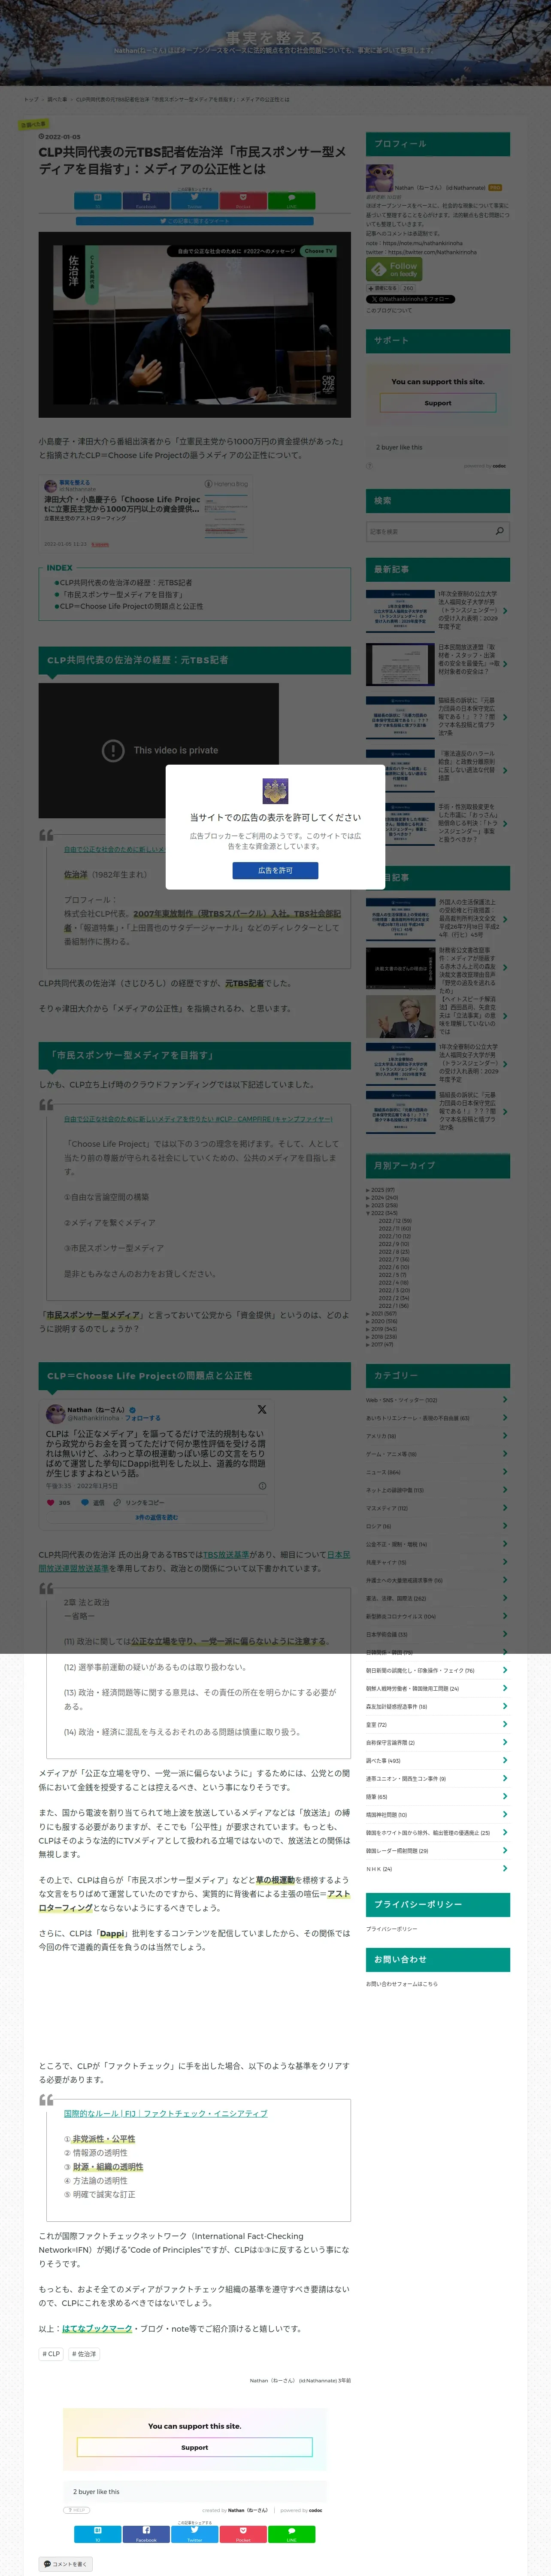Click the tweet author avatar Nathan
This screenshot has height=2576, width=551.
pos(56,1413)
